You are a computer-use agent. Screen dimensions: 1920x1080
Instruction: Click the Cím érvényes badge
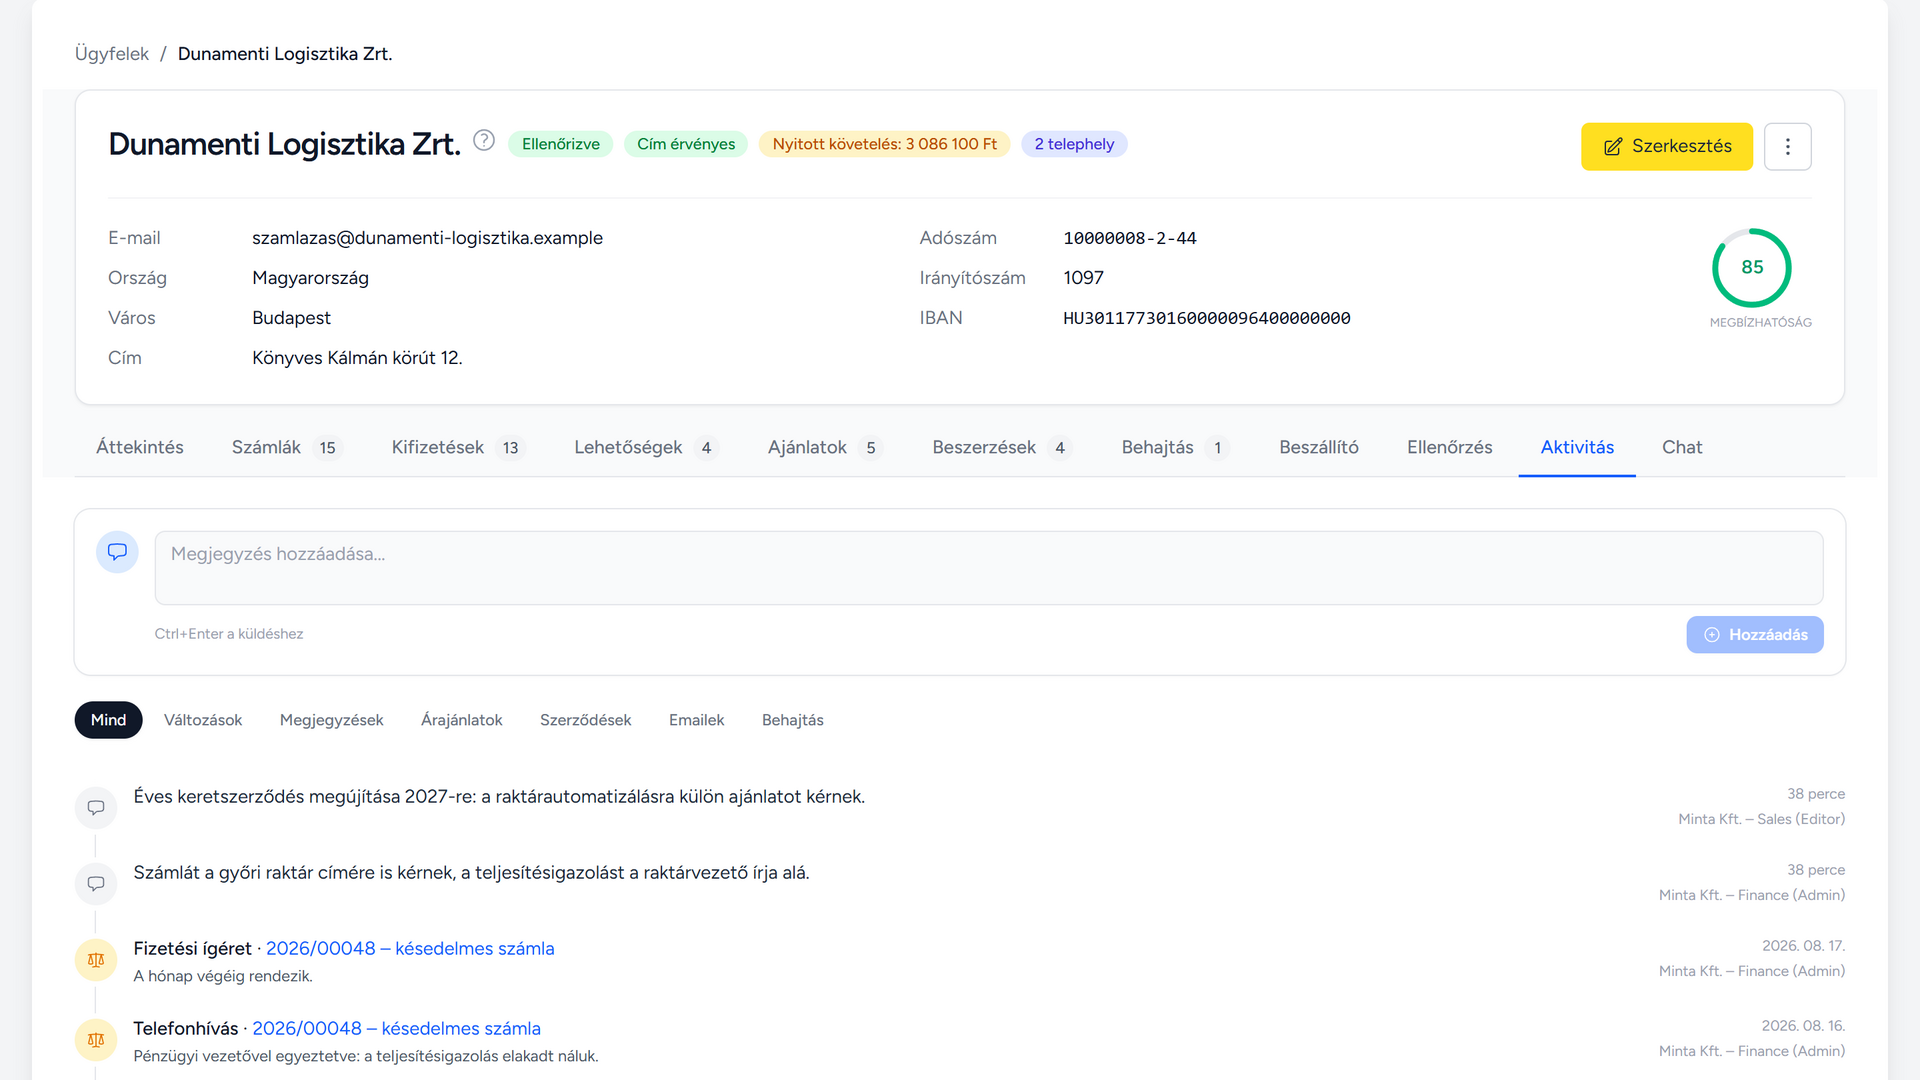coord(686,144)
